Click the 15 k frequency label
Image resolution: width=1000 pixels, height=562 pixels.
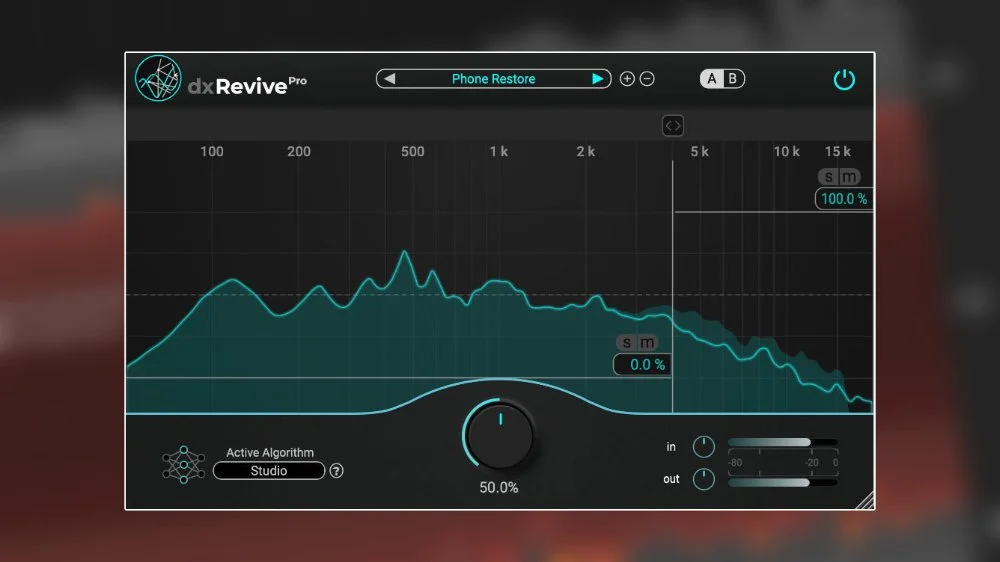pos(837,151)
